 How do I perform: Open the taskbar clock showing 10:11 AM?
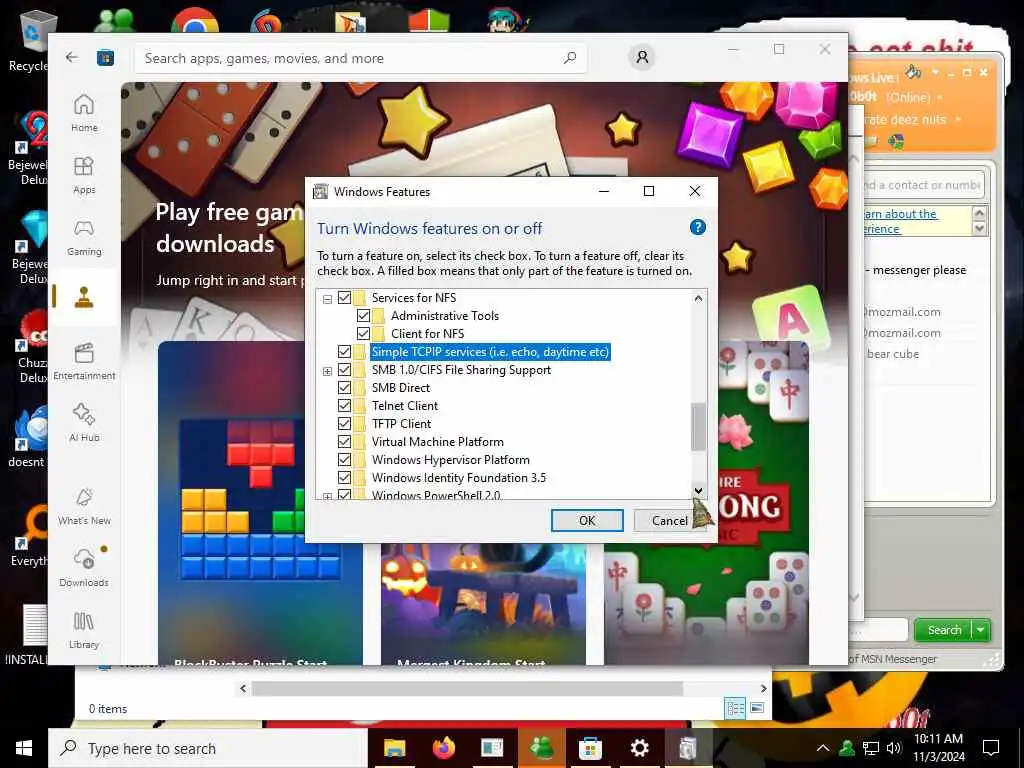point(938,748)
